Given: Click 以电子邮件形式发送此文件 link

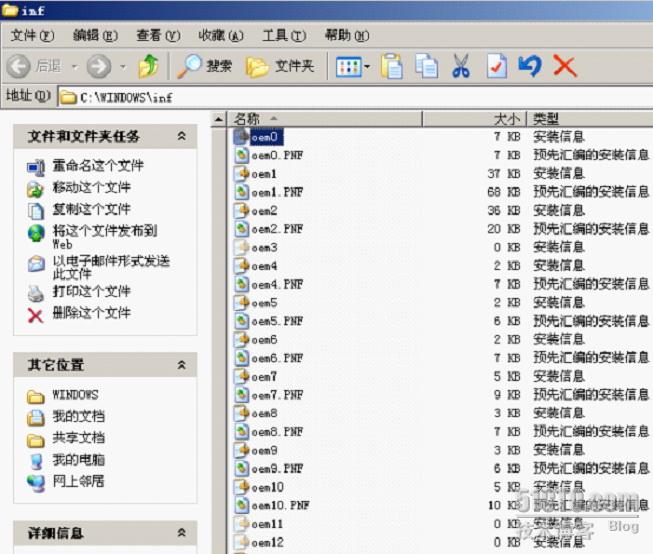Looking at the screenshot, I should [x=111, y=267].
